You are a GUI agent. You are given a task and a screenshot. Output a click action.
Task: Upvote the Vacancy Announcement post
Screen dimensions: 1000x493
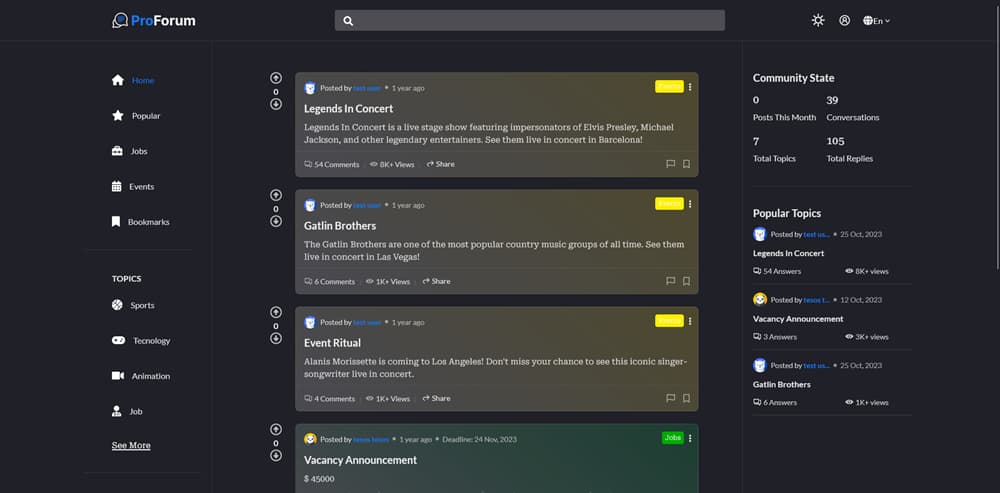(276, 429)
